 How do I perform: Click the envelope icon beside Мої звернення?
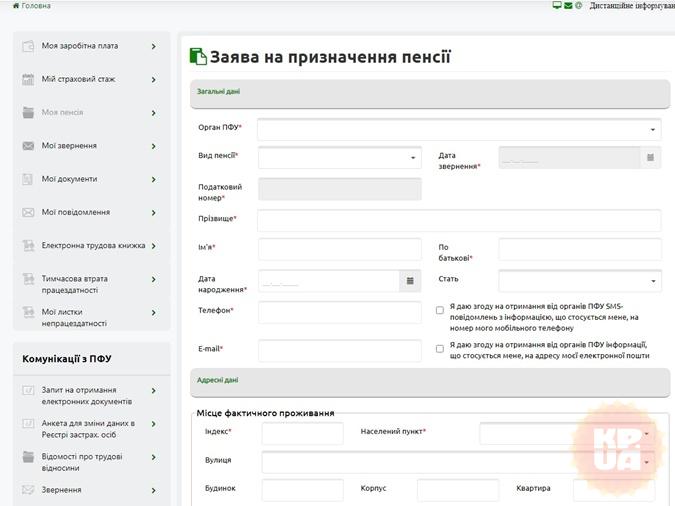[x=28, y=146]
